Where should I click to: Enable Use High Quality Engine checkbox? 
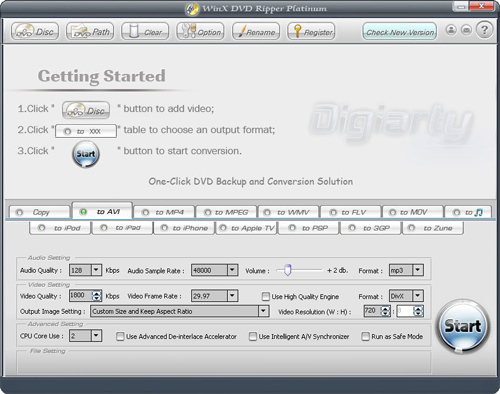(x=266, y=297)
